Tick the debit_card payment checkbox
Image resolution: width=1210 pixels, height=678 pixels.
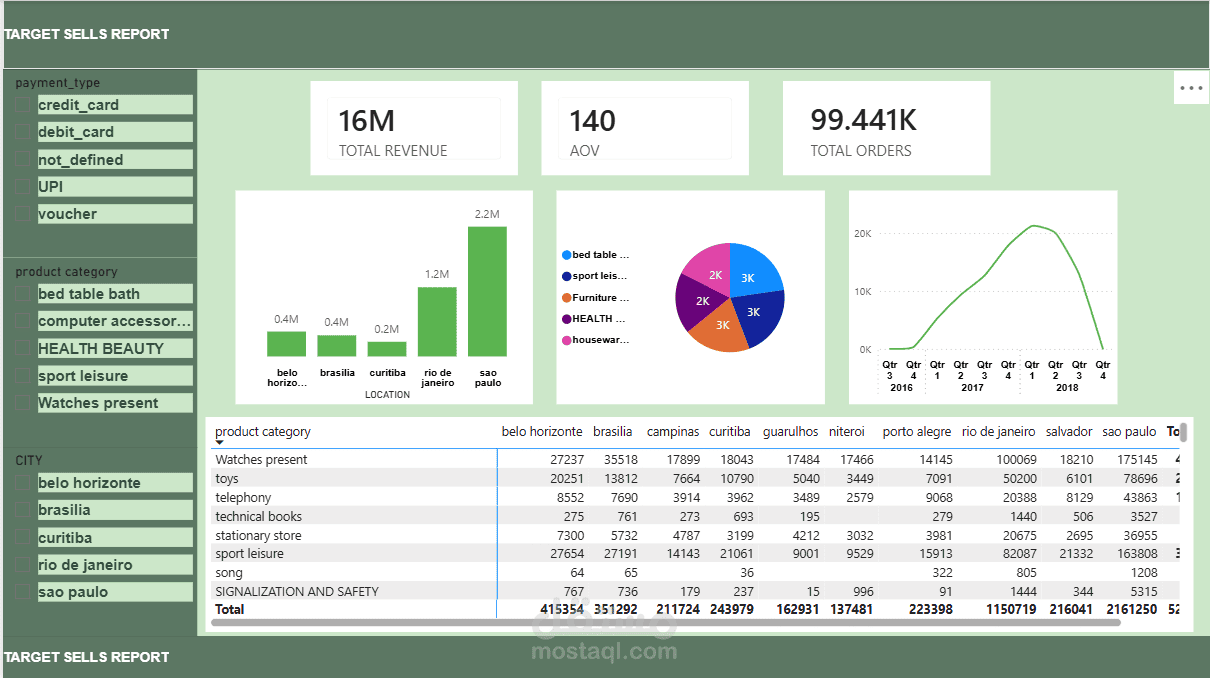pyautogui.click(x=25, y=132)
